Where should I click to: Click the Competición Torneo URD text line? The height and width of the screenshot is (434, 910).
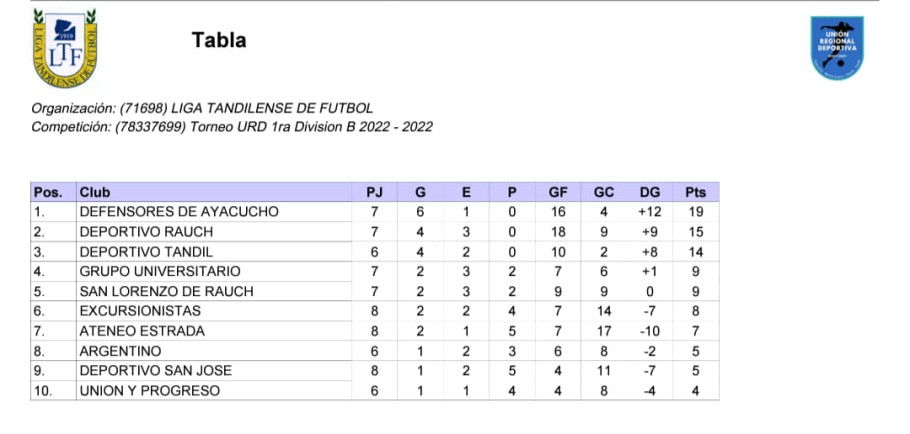232,127
